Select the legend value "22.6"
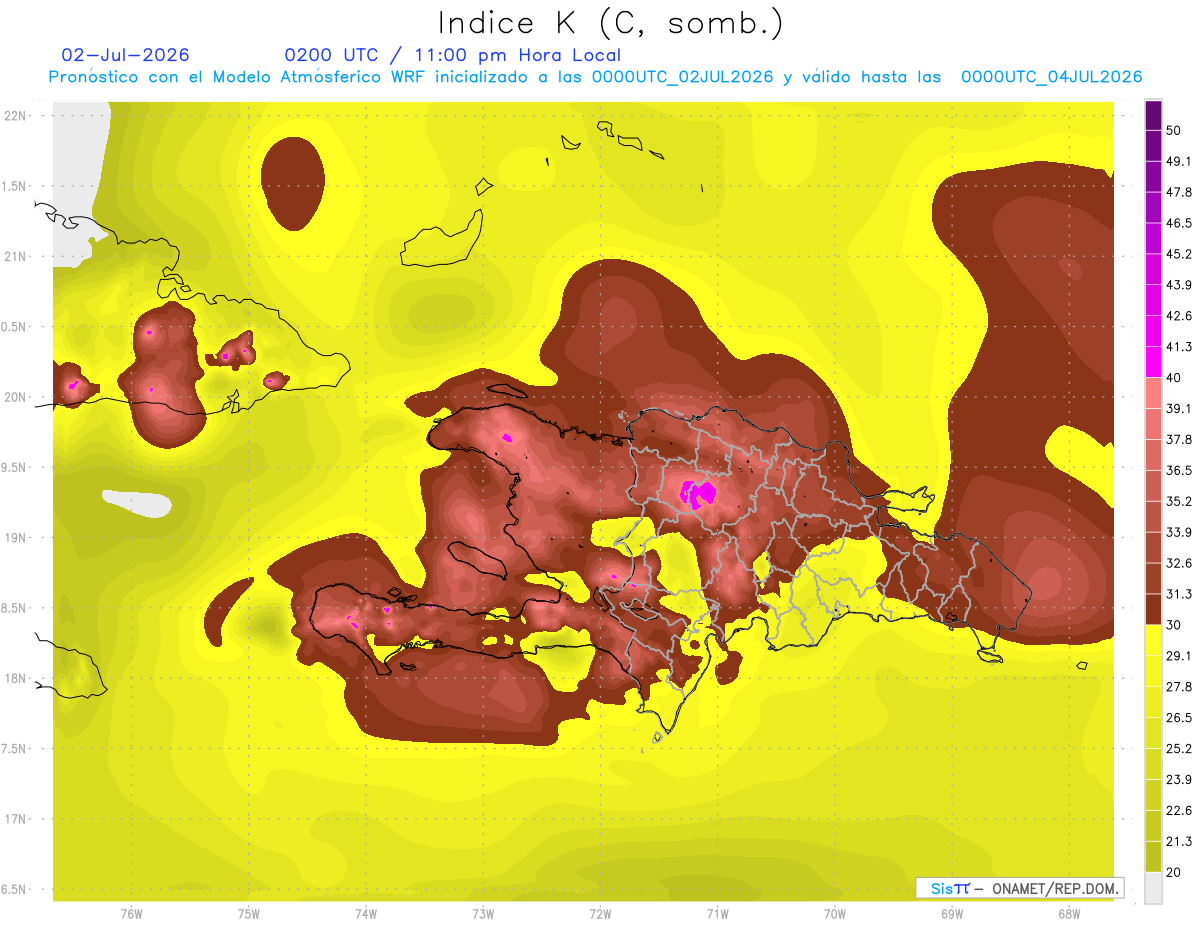 (x=1179, y=810)
